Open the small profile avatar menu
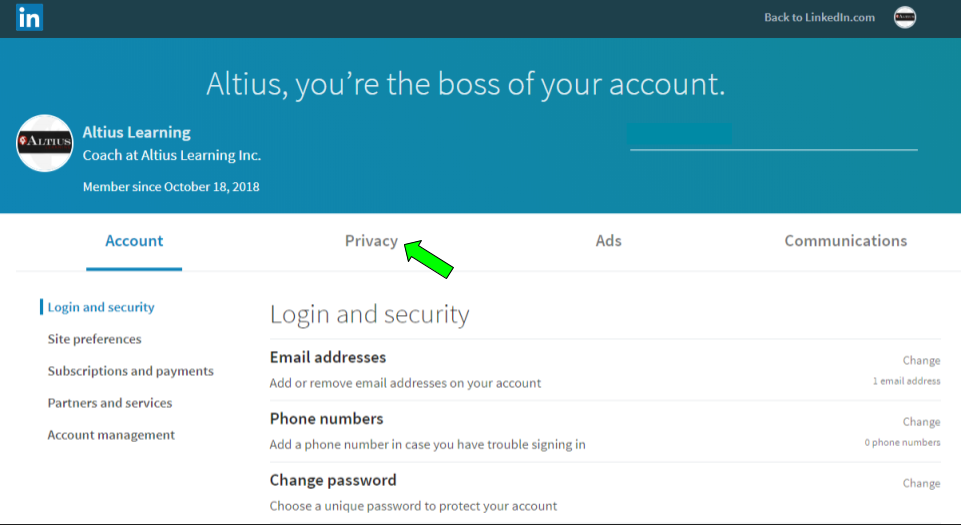Viewport: 961px width, 525px height. [x=905, y=17]
